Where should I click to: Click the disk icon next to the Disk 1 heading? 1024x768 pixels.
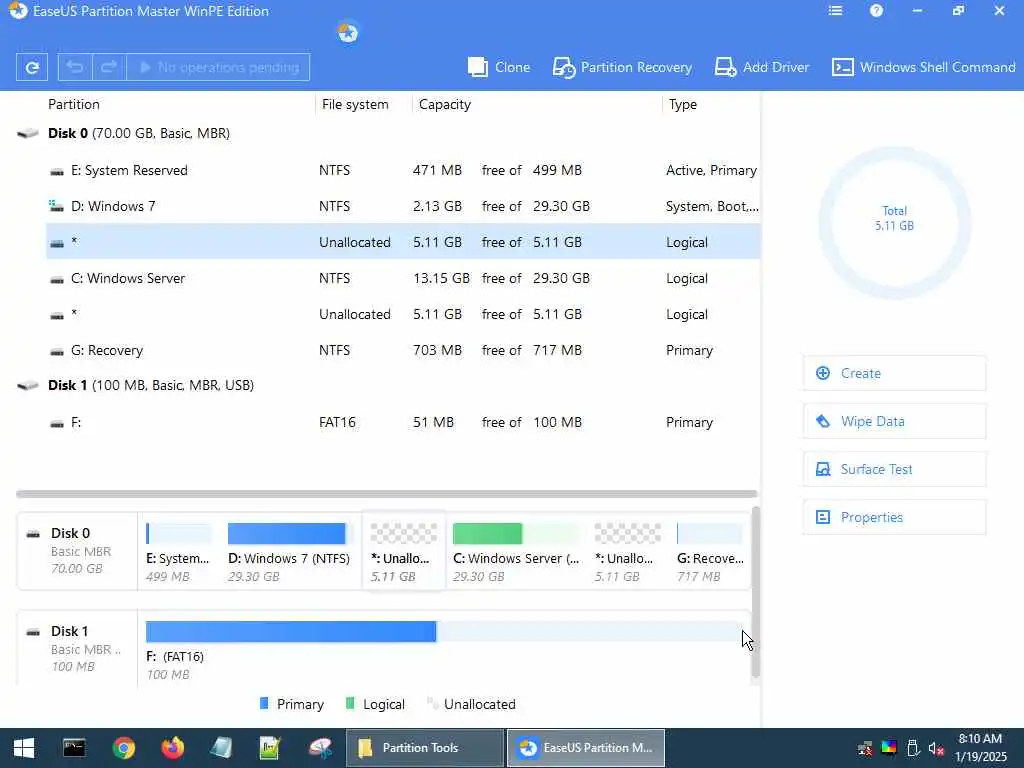point(27,385)
